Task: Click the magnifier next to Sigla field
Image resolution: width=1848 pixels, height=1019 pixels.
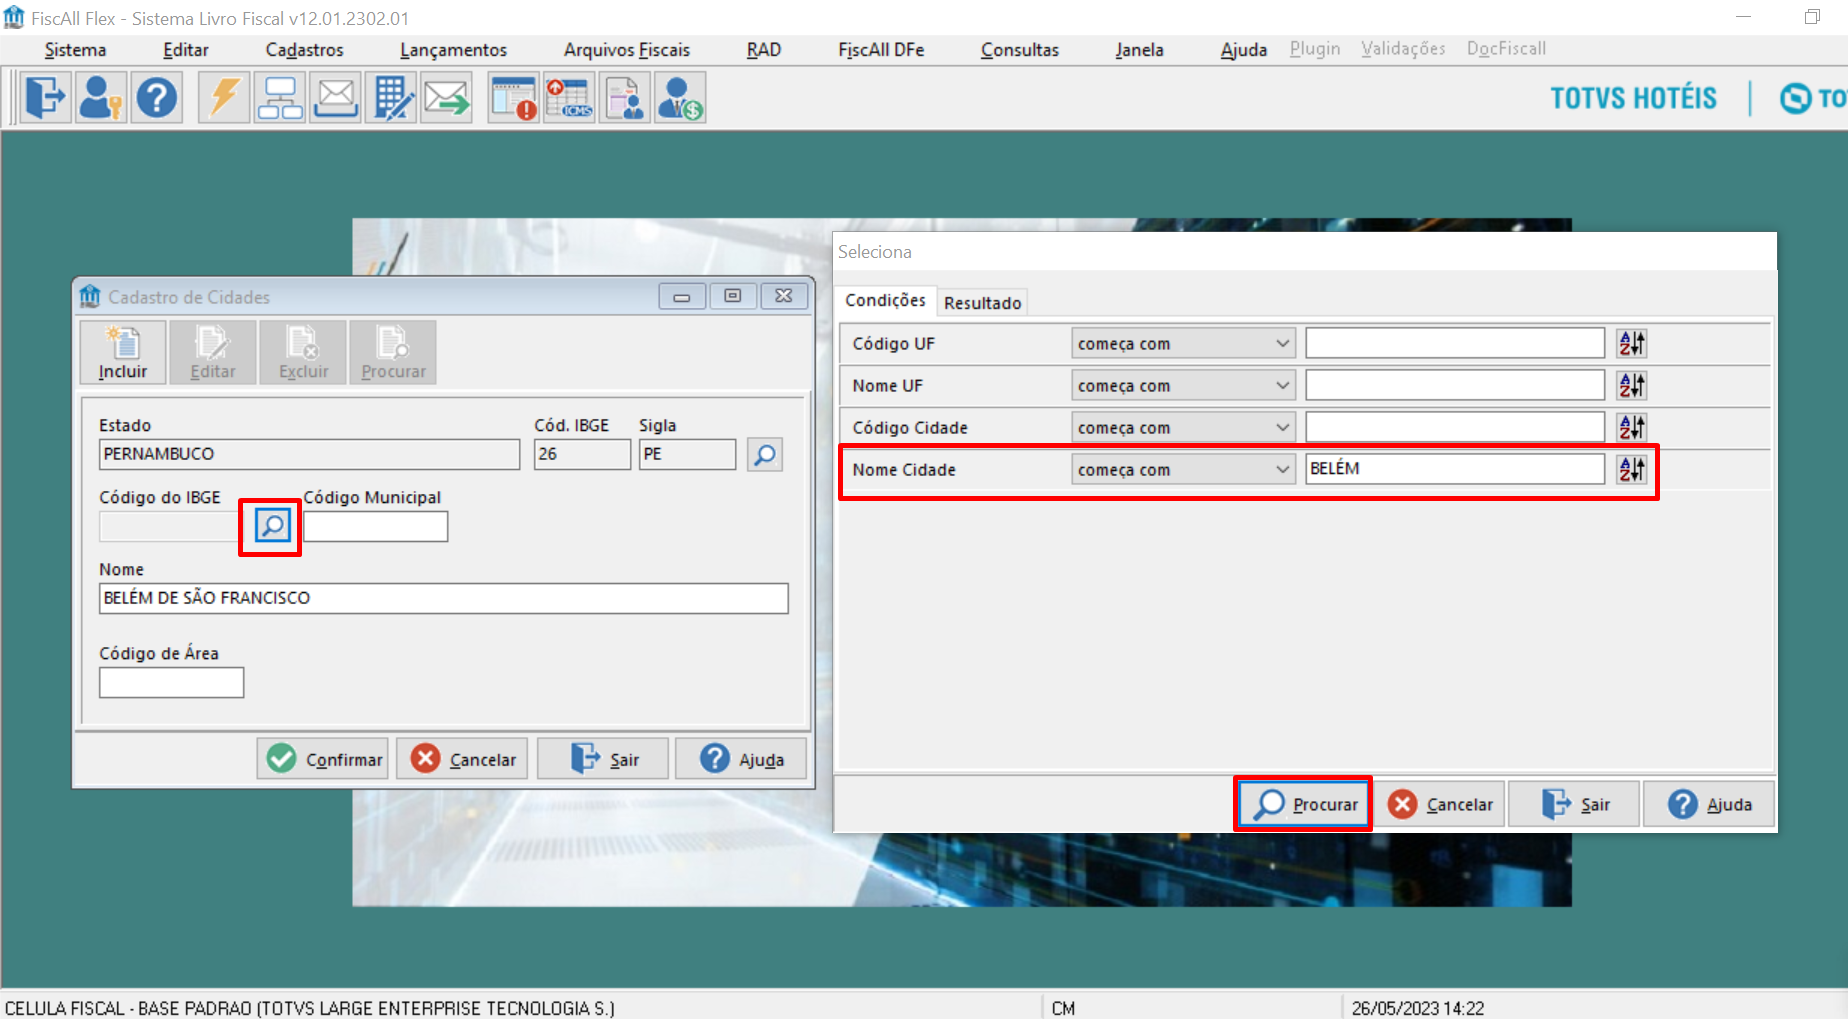Action: click(765, 455)
